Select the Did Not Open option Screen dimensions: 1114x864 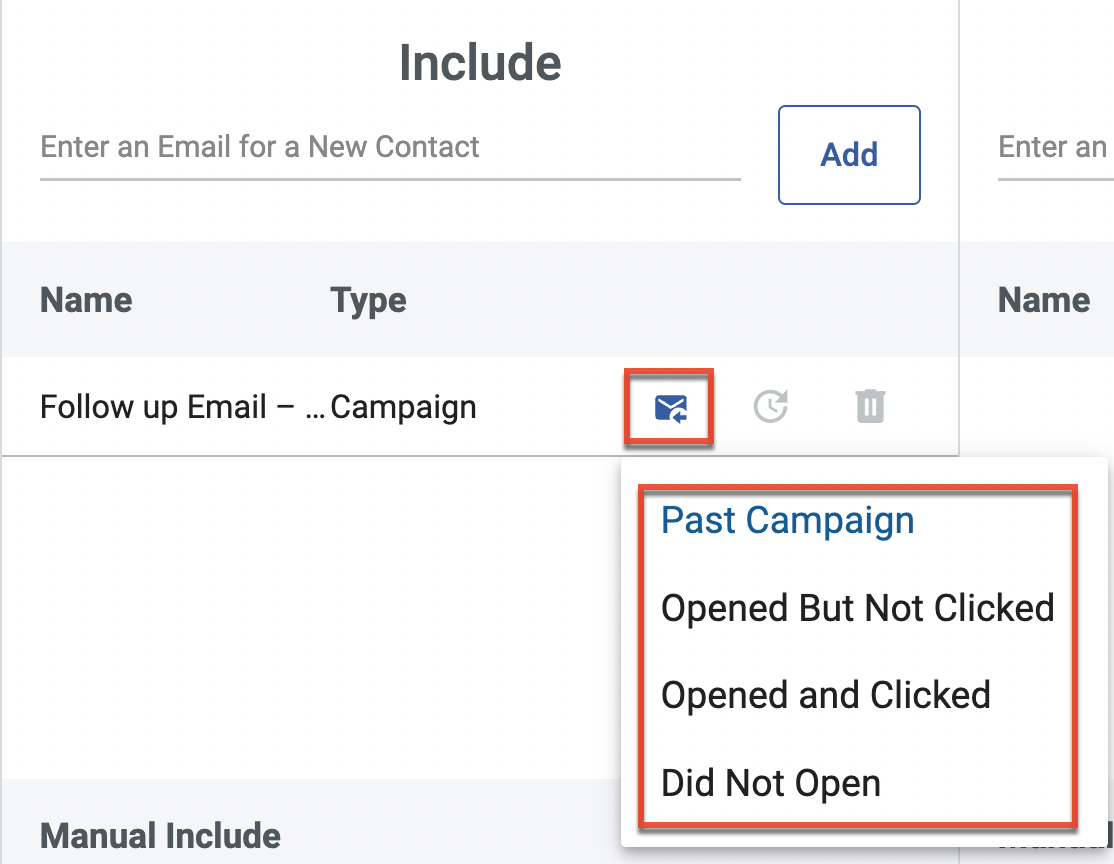770,783
